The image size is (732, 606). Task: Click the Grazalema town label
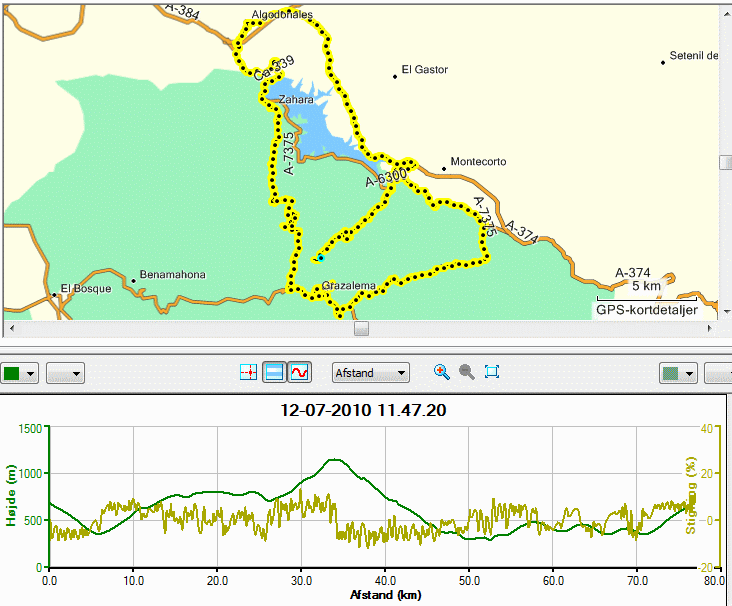(x=349, y=285)
